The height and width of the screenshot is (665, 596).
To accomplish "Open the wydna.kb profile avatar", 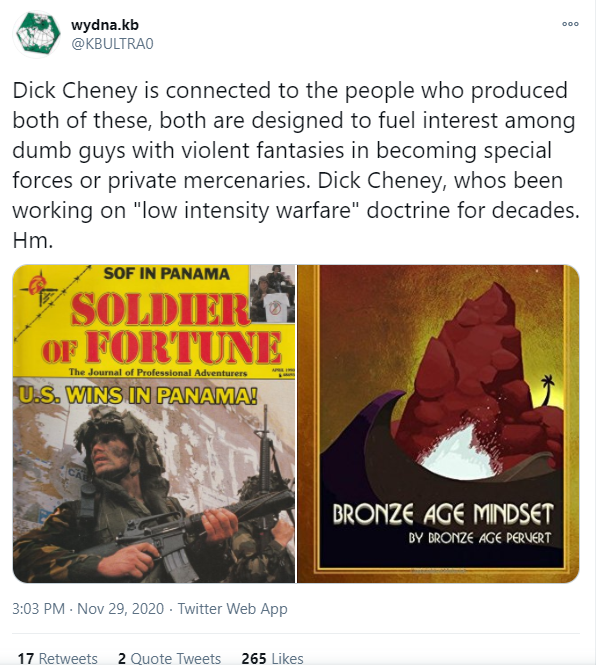I will coord(36,34).
